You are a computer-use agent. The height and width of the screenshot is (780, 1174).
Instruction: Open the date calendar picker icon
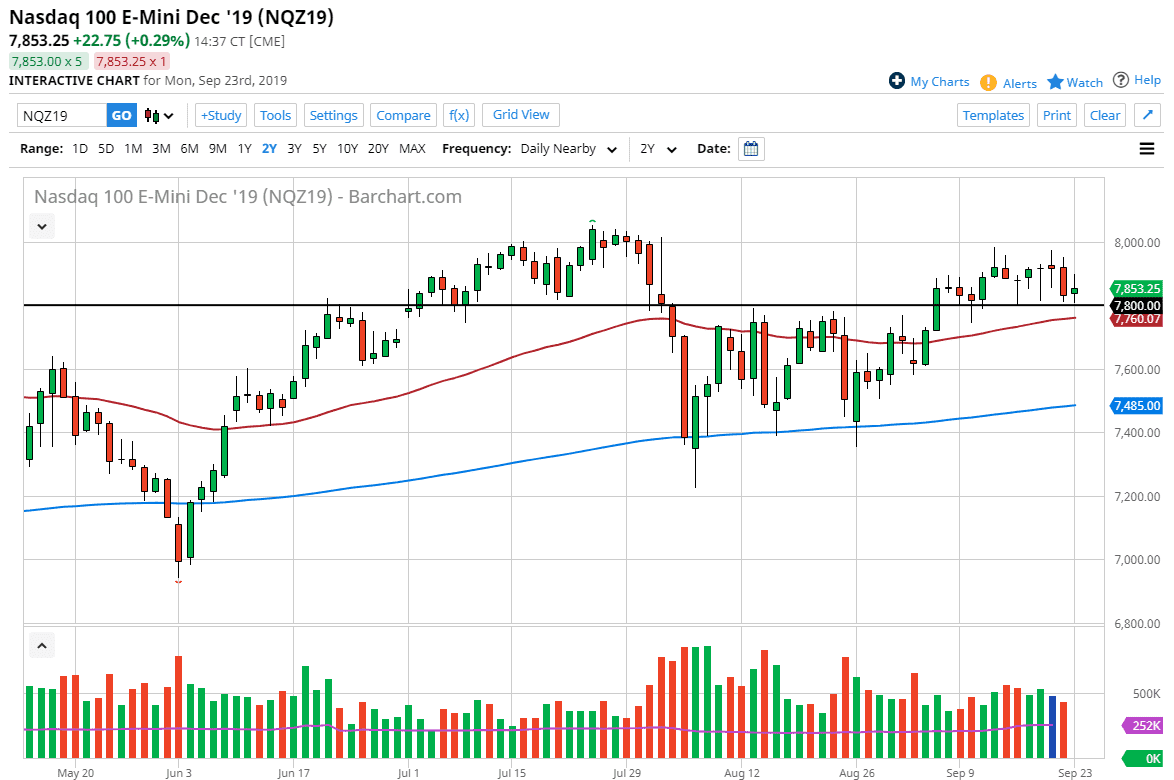(x=752, y=149)
